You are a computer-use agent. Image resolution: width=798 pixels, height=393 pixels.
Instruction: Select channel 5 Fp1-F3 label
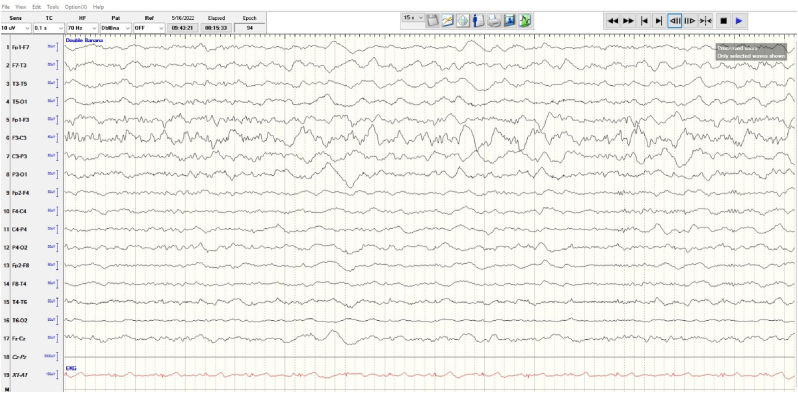[x=21, y=120]
